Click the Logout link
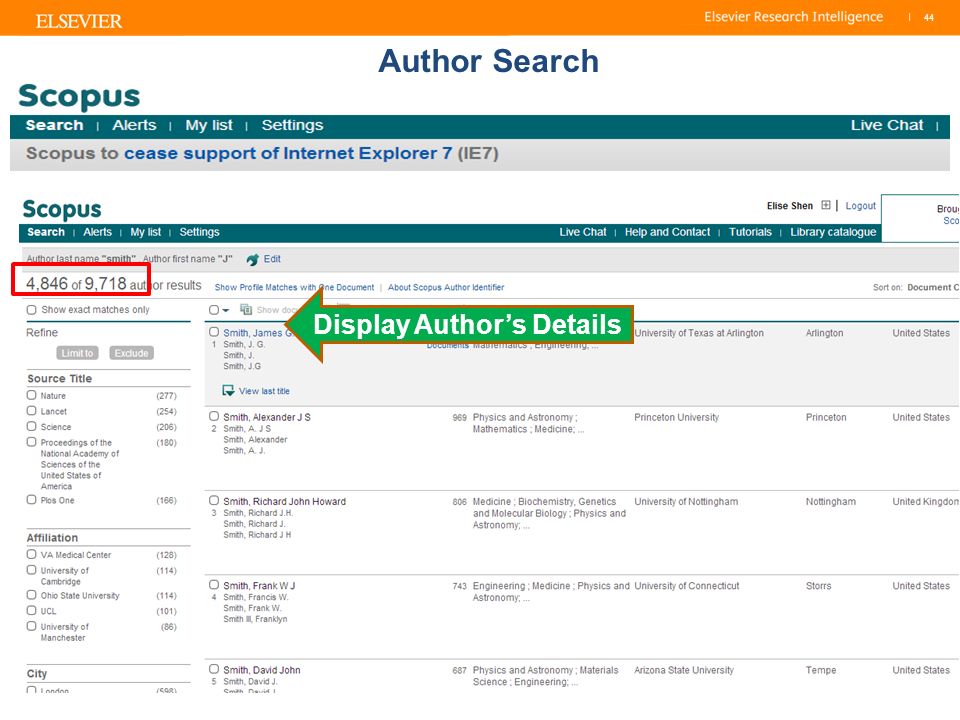The height and width of the screenshot is (720, 960). (860, 206)
